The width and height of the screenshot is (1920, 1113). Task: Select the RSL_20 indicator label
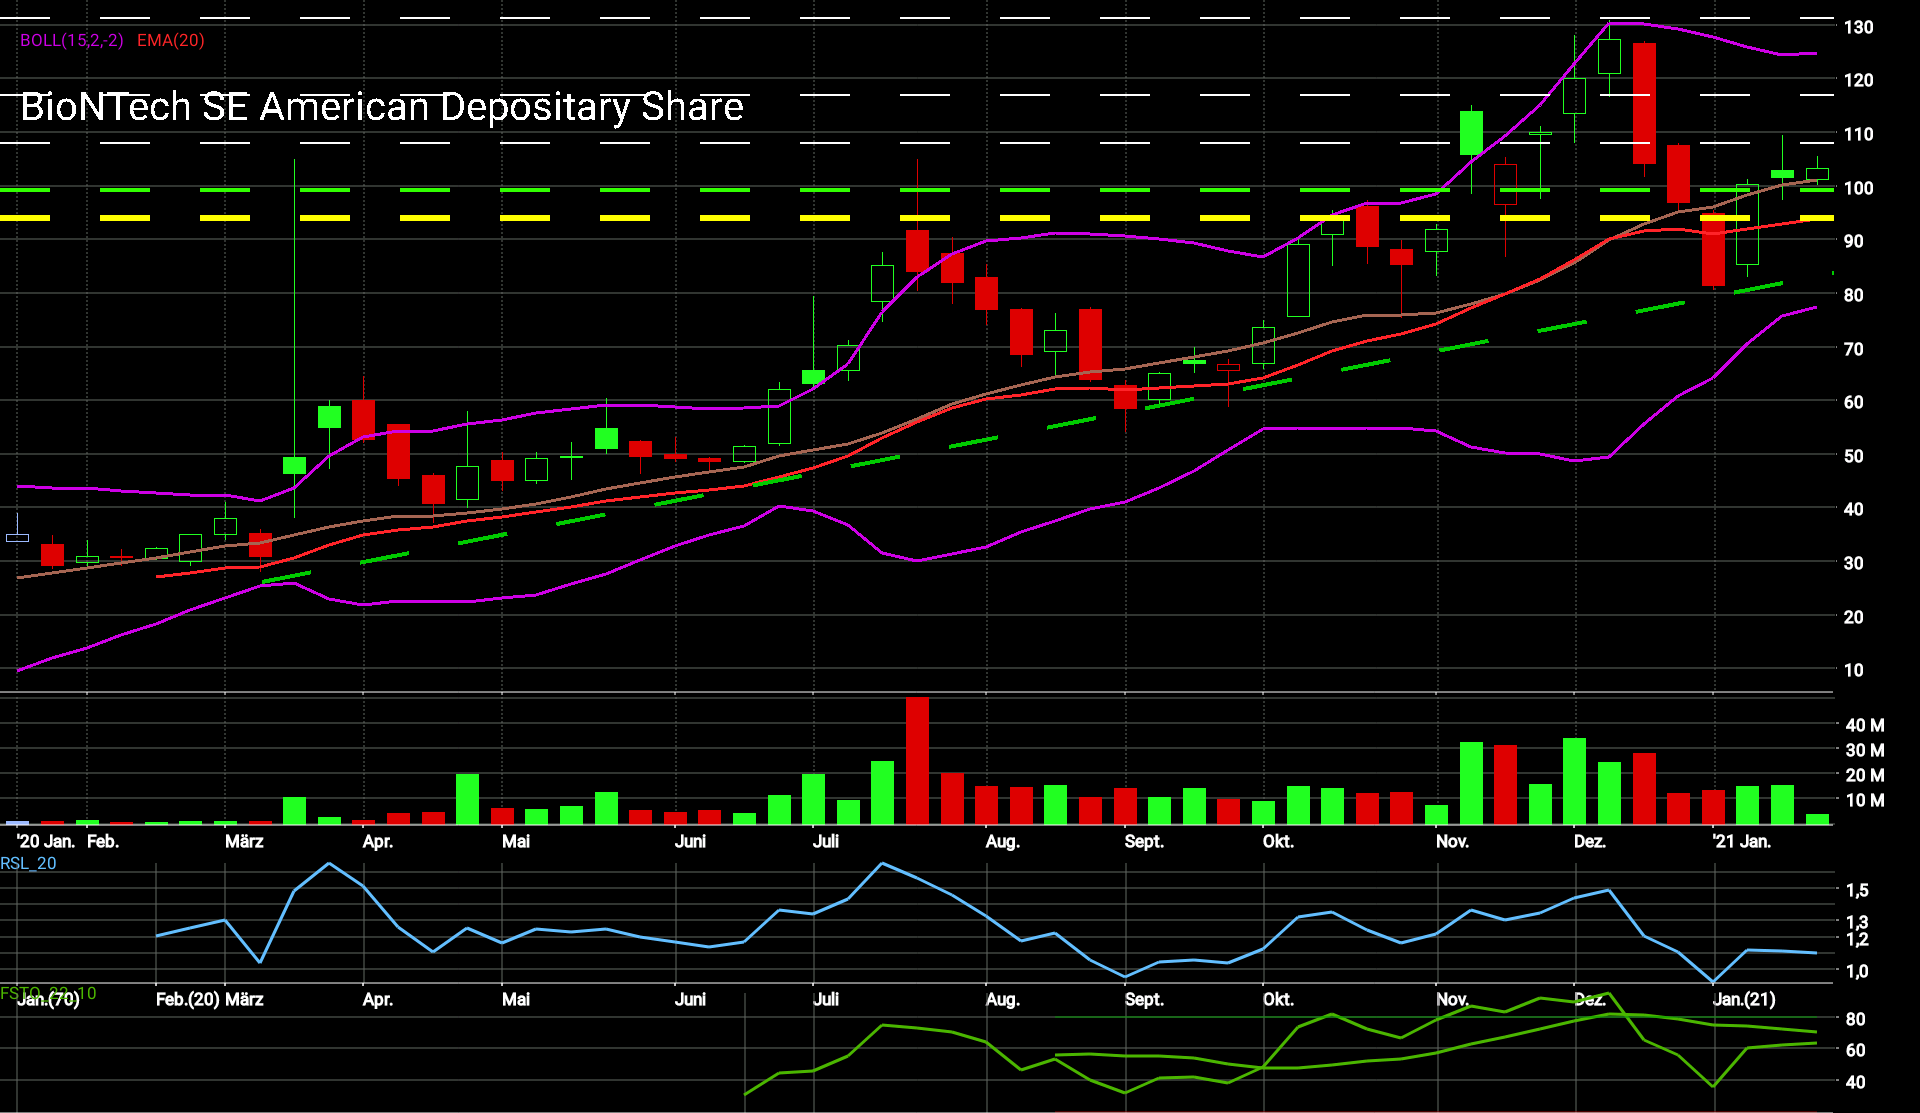click(x=29, y=863)
